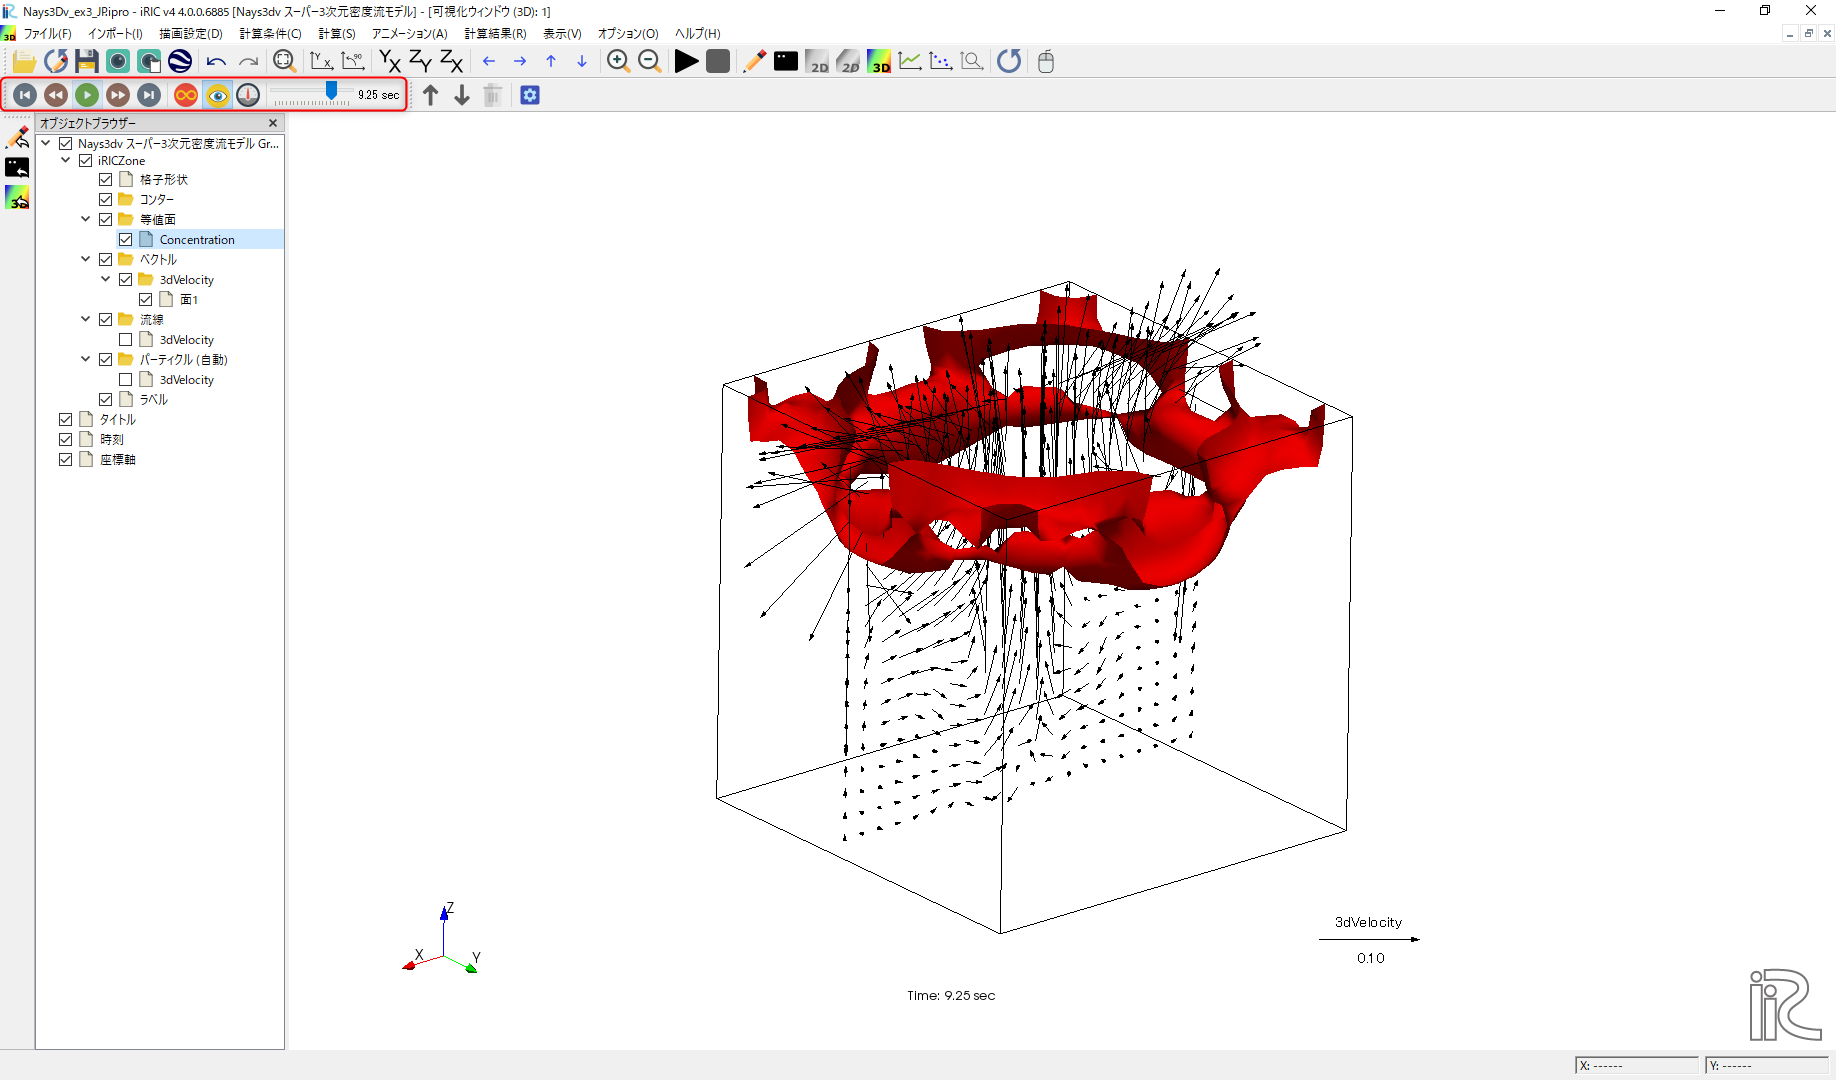Click the stop solver square icon
Viewport: 1836px width, 1080px height.
717,61
